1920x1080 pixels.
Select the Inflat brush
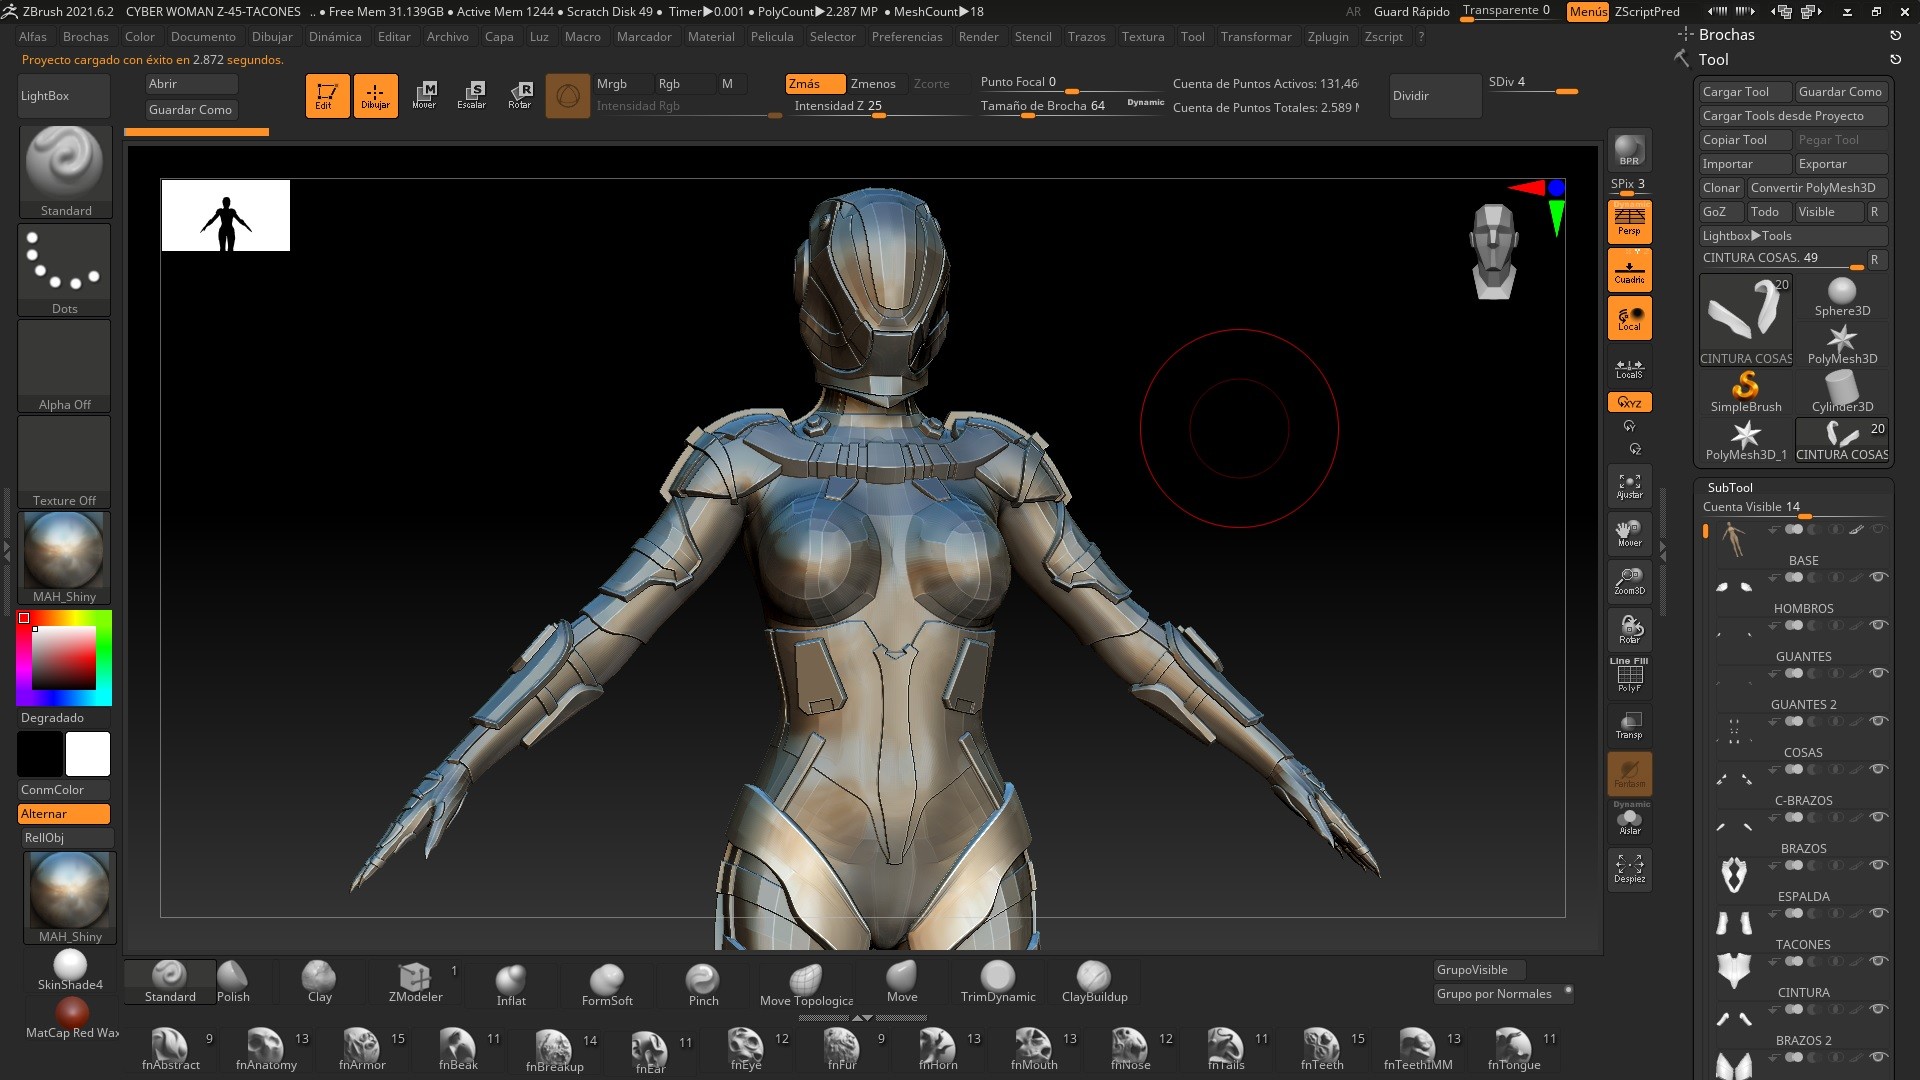[x=511, y=983]
